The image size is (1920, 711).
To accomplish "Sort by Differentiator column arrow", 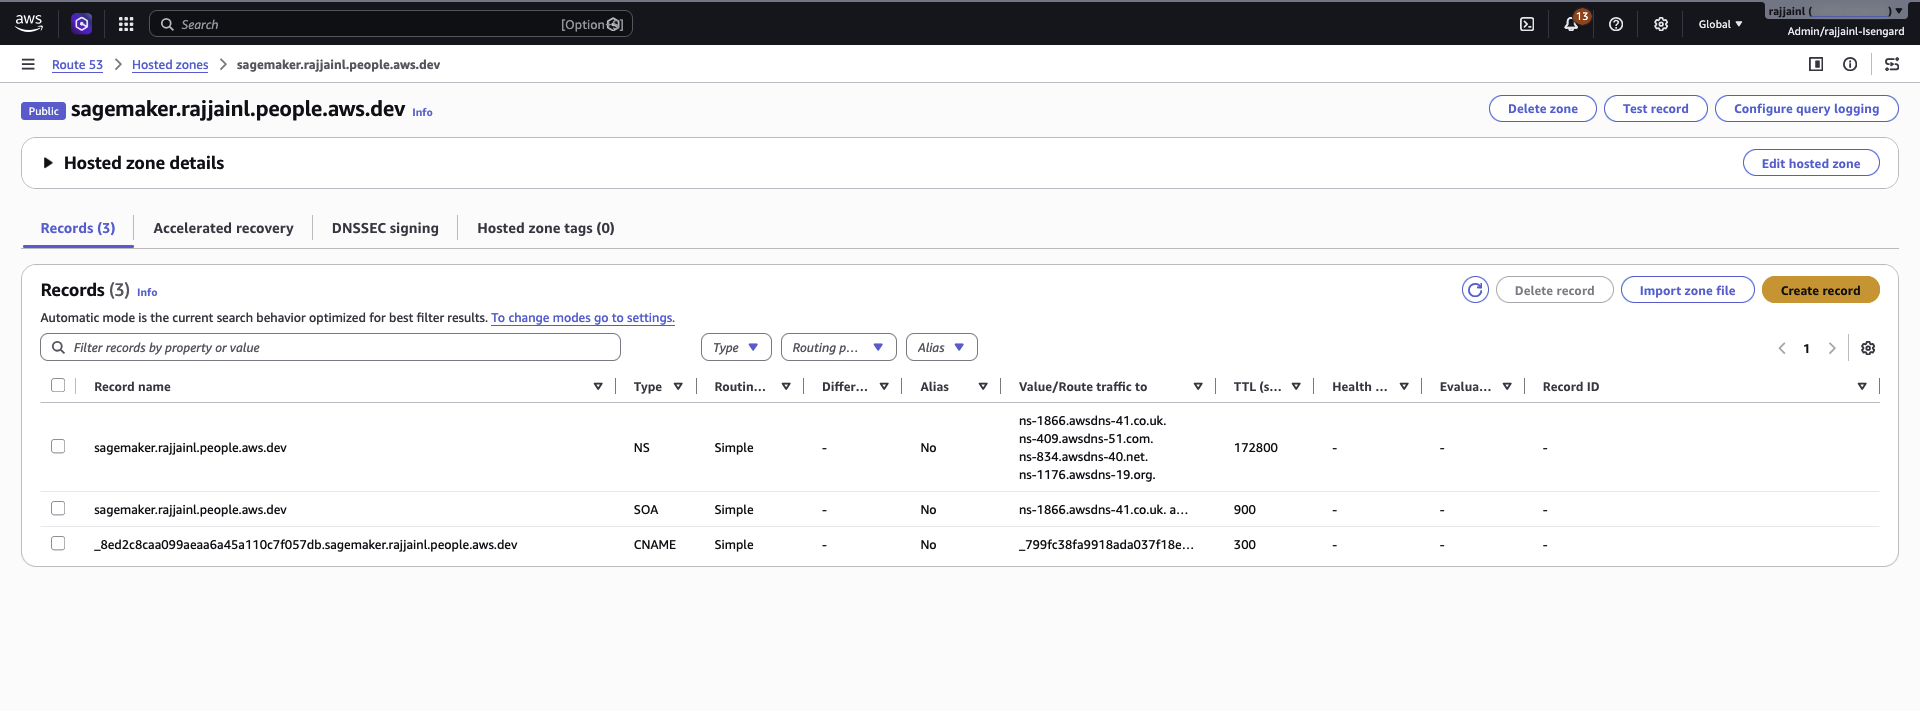I will click(x=884, y=386).
